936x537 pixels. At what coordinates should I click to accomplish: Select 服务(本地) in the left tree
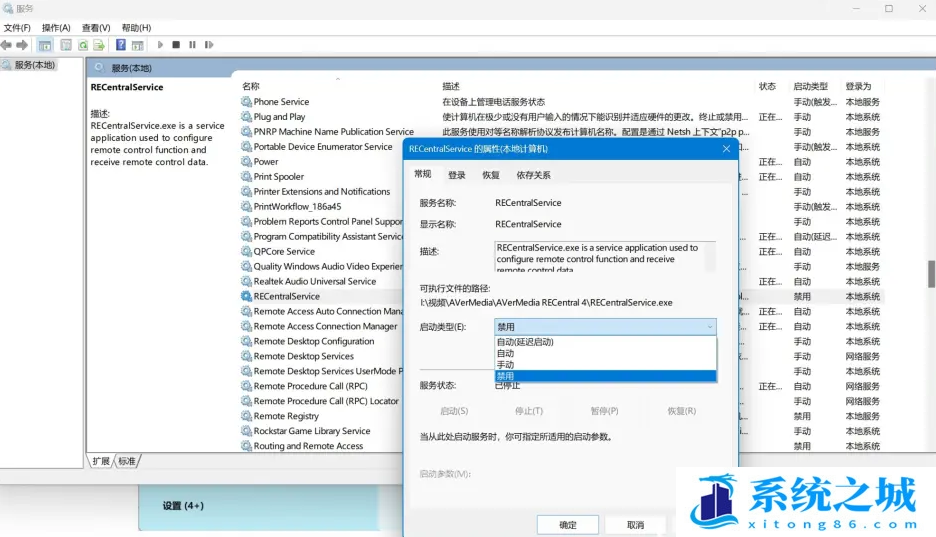35,64
